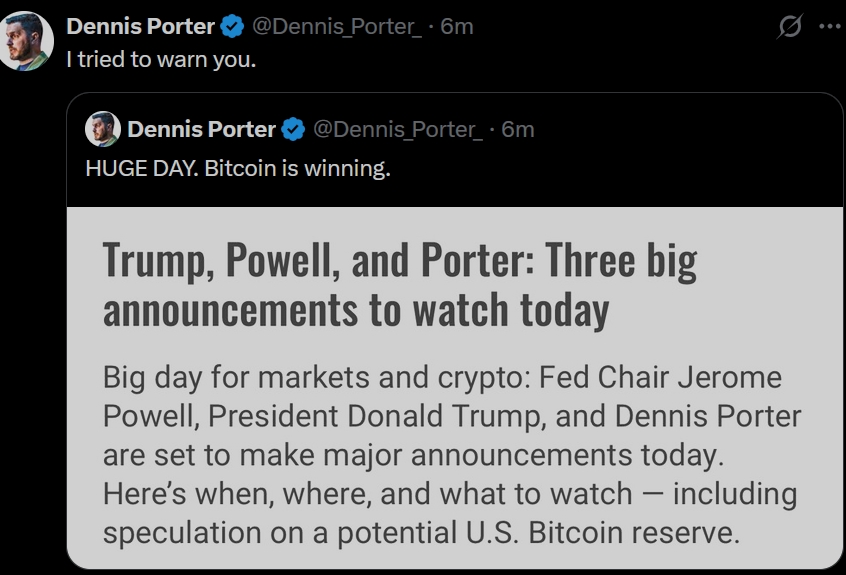Screen dimensions: 846x575
Task: Click the verified badge in the quoted tweet
Action: click(x=293, y=129)
